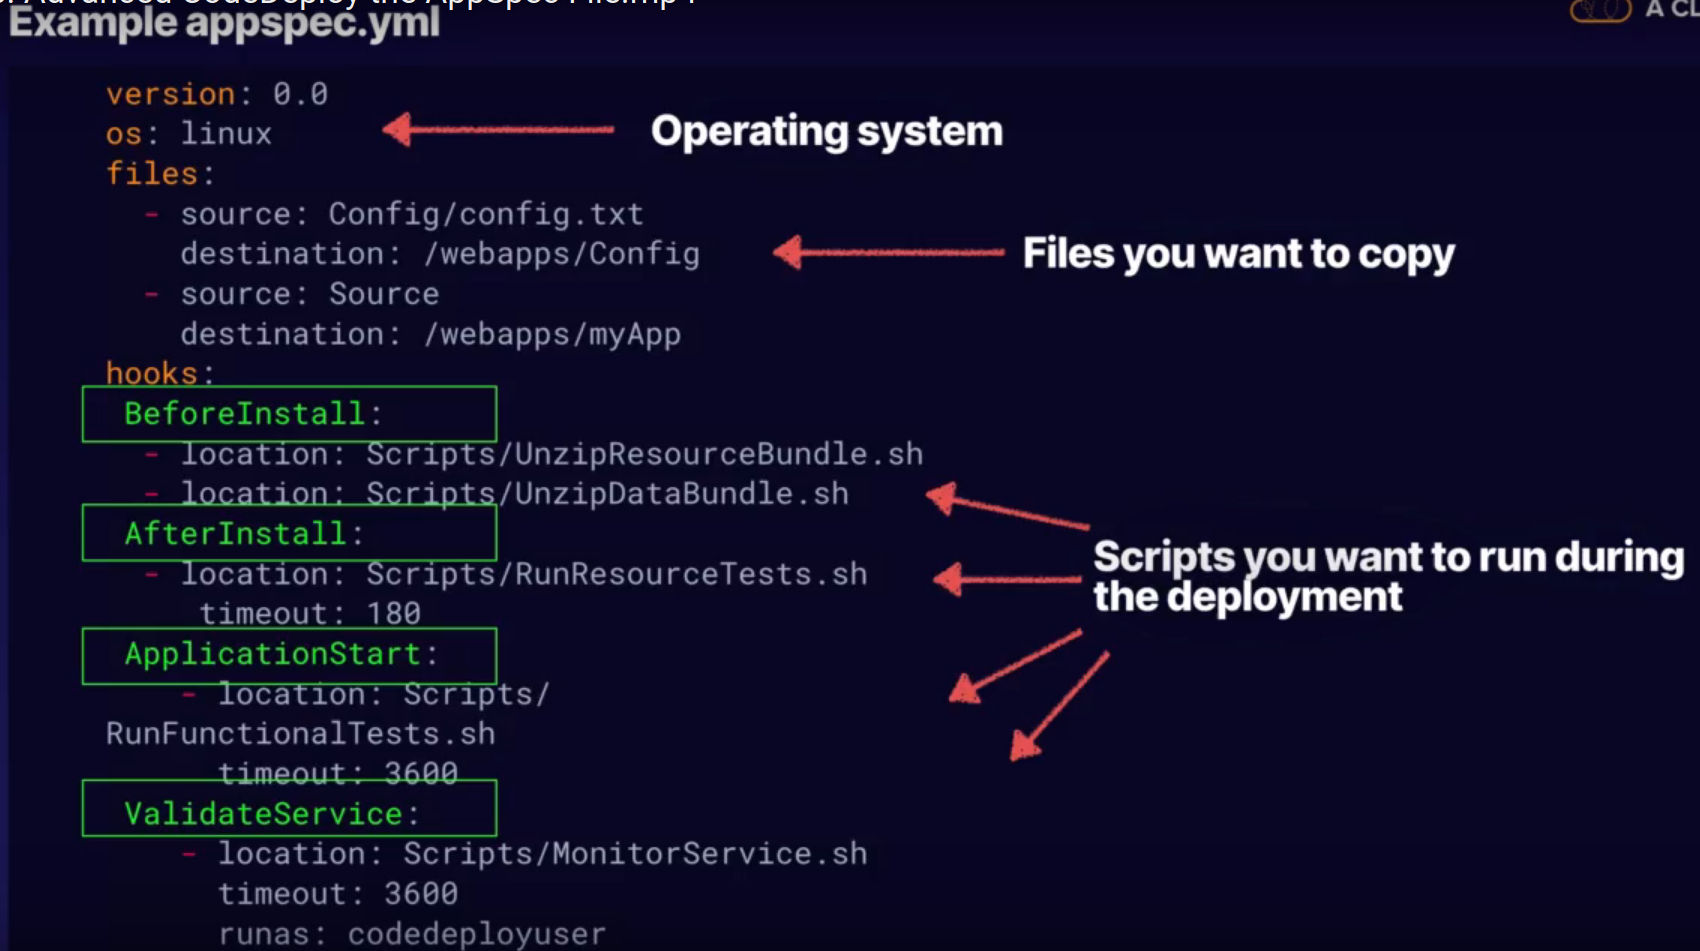Click the Example appspec.yml slide title

pyautogui.click(x=224, y=23)
